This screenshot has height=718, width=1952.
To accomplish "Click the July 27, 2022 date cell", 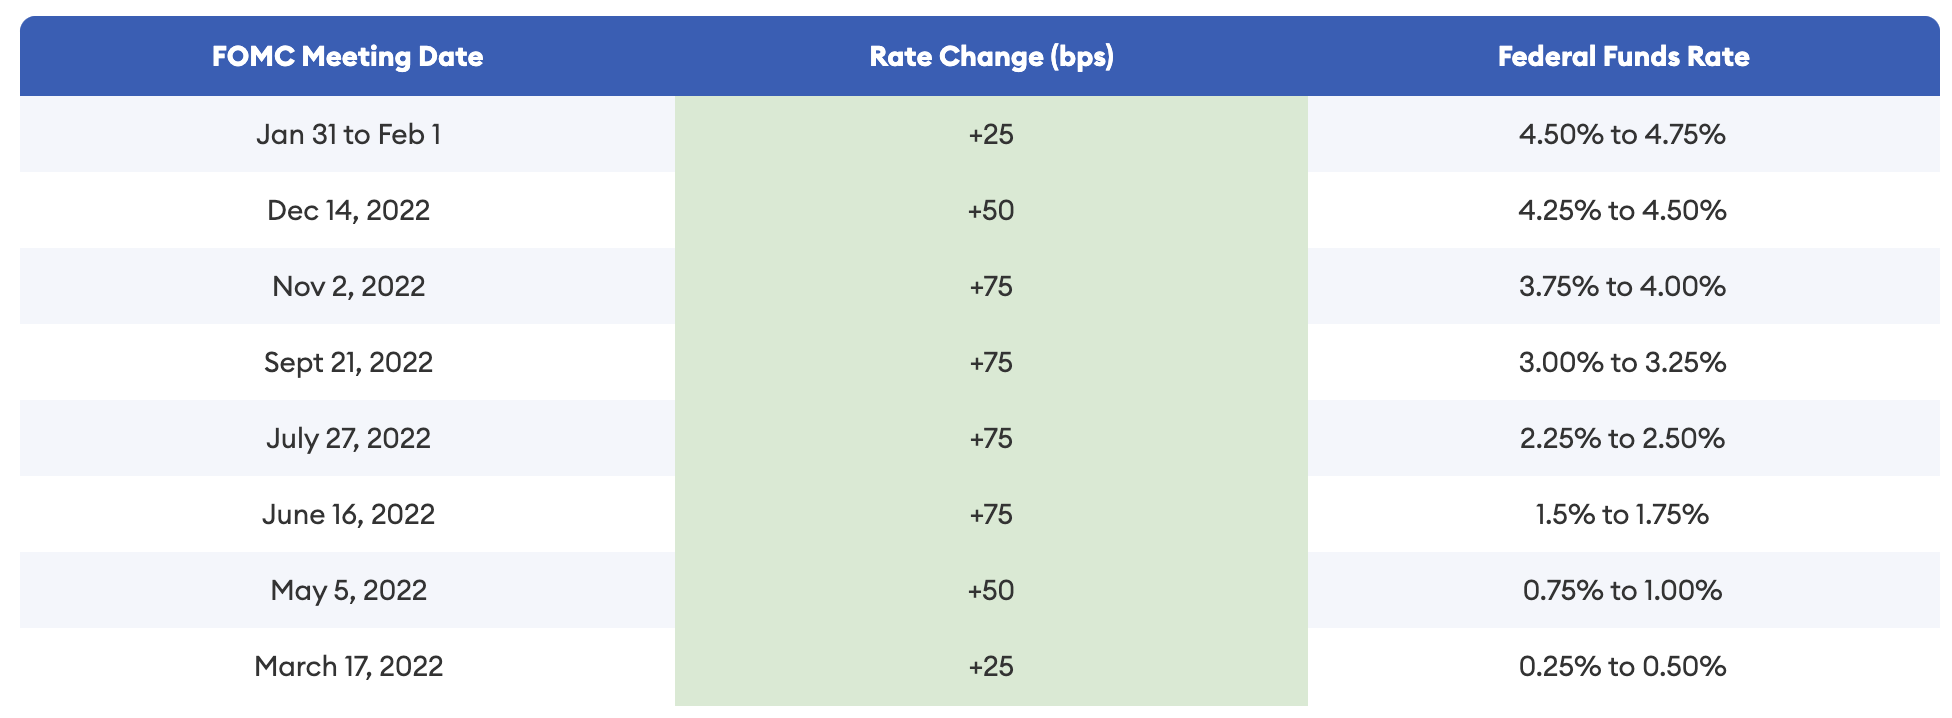I will (x=348, y=438).
